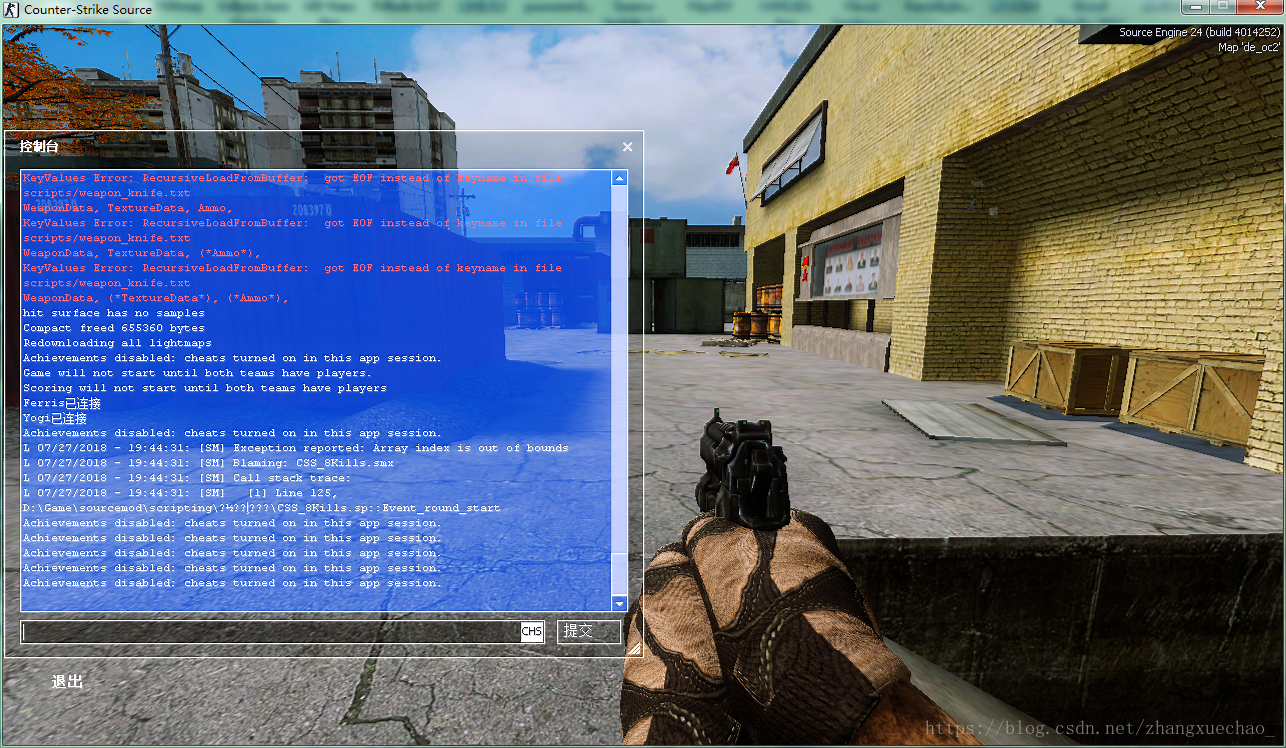Click the CHS input method indicator
Image resolution: width=1286 pixels, height=748 pixels.
(x=532, y=631)
